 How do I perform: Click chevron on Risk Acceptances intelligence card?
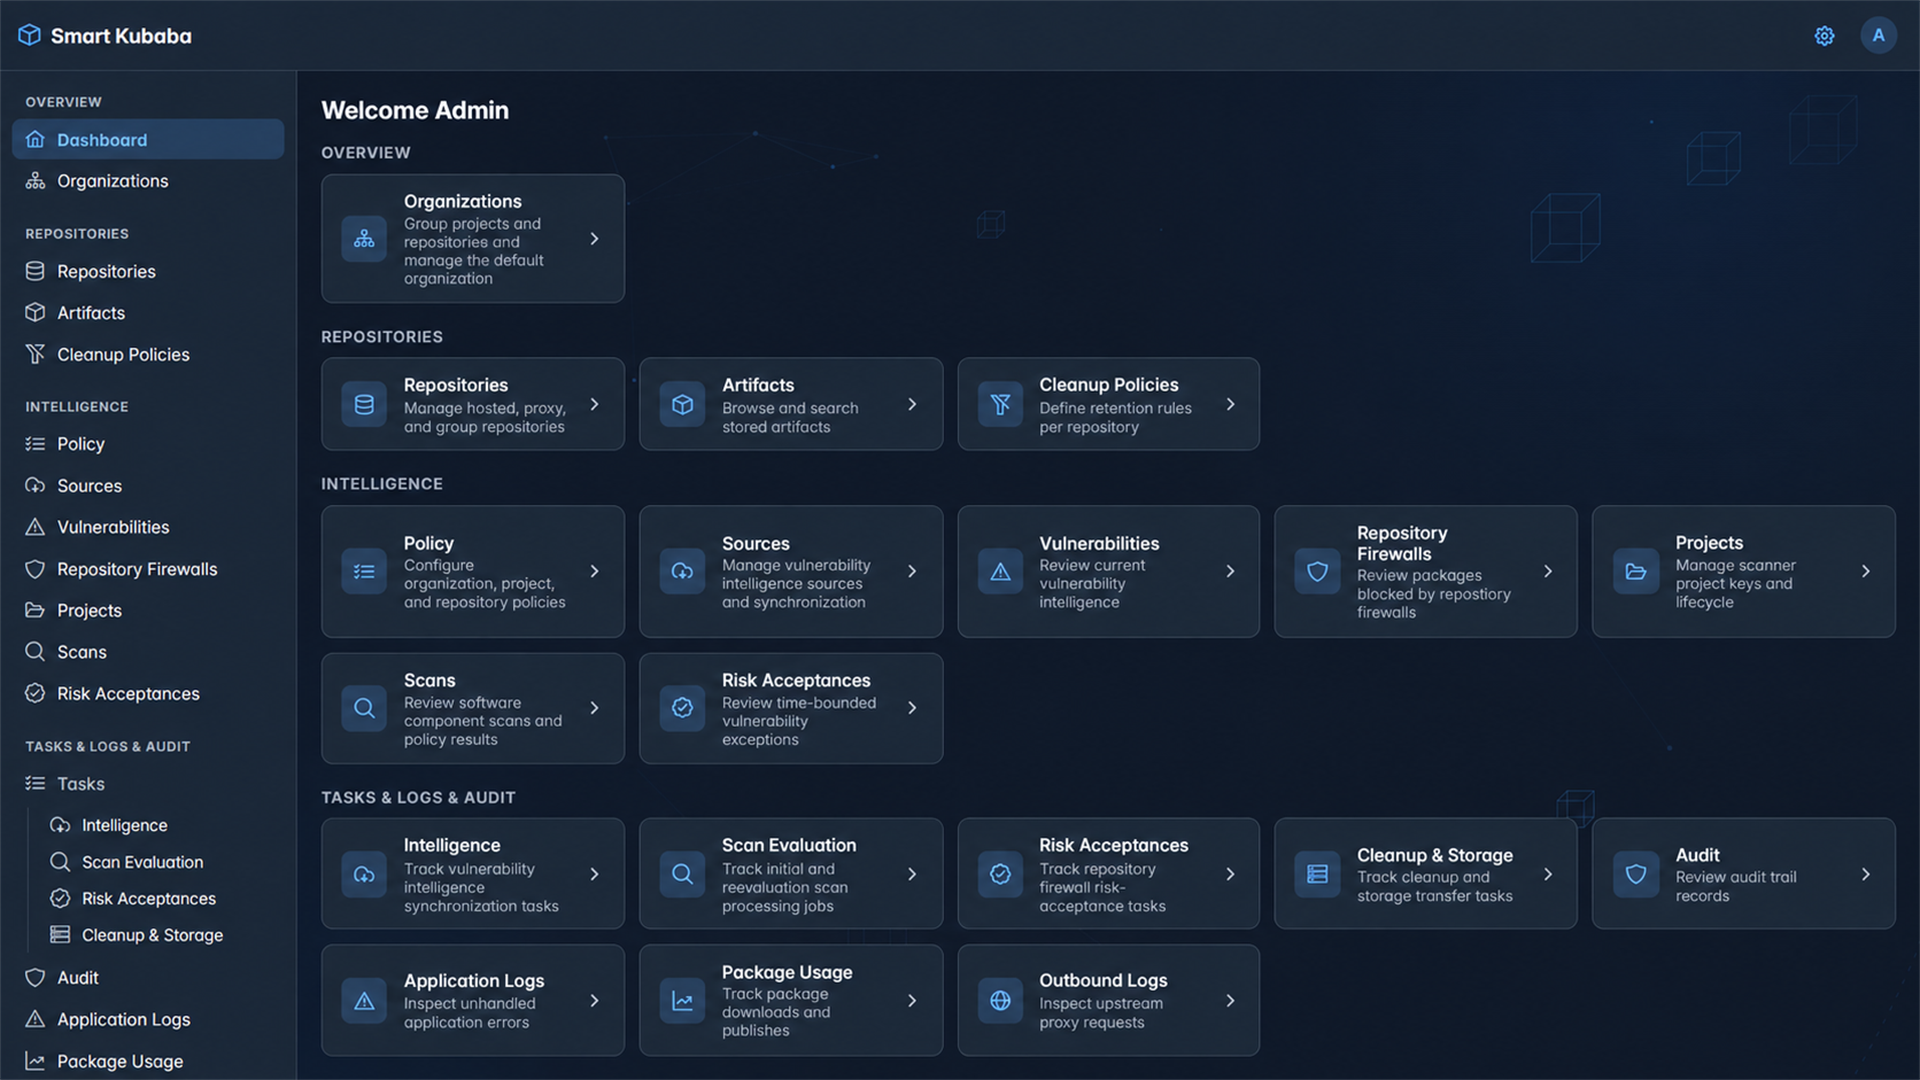[x=912, y=708]
